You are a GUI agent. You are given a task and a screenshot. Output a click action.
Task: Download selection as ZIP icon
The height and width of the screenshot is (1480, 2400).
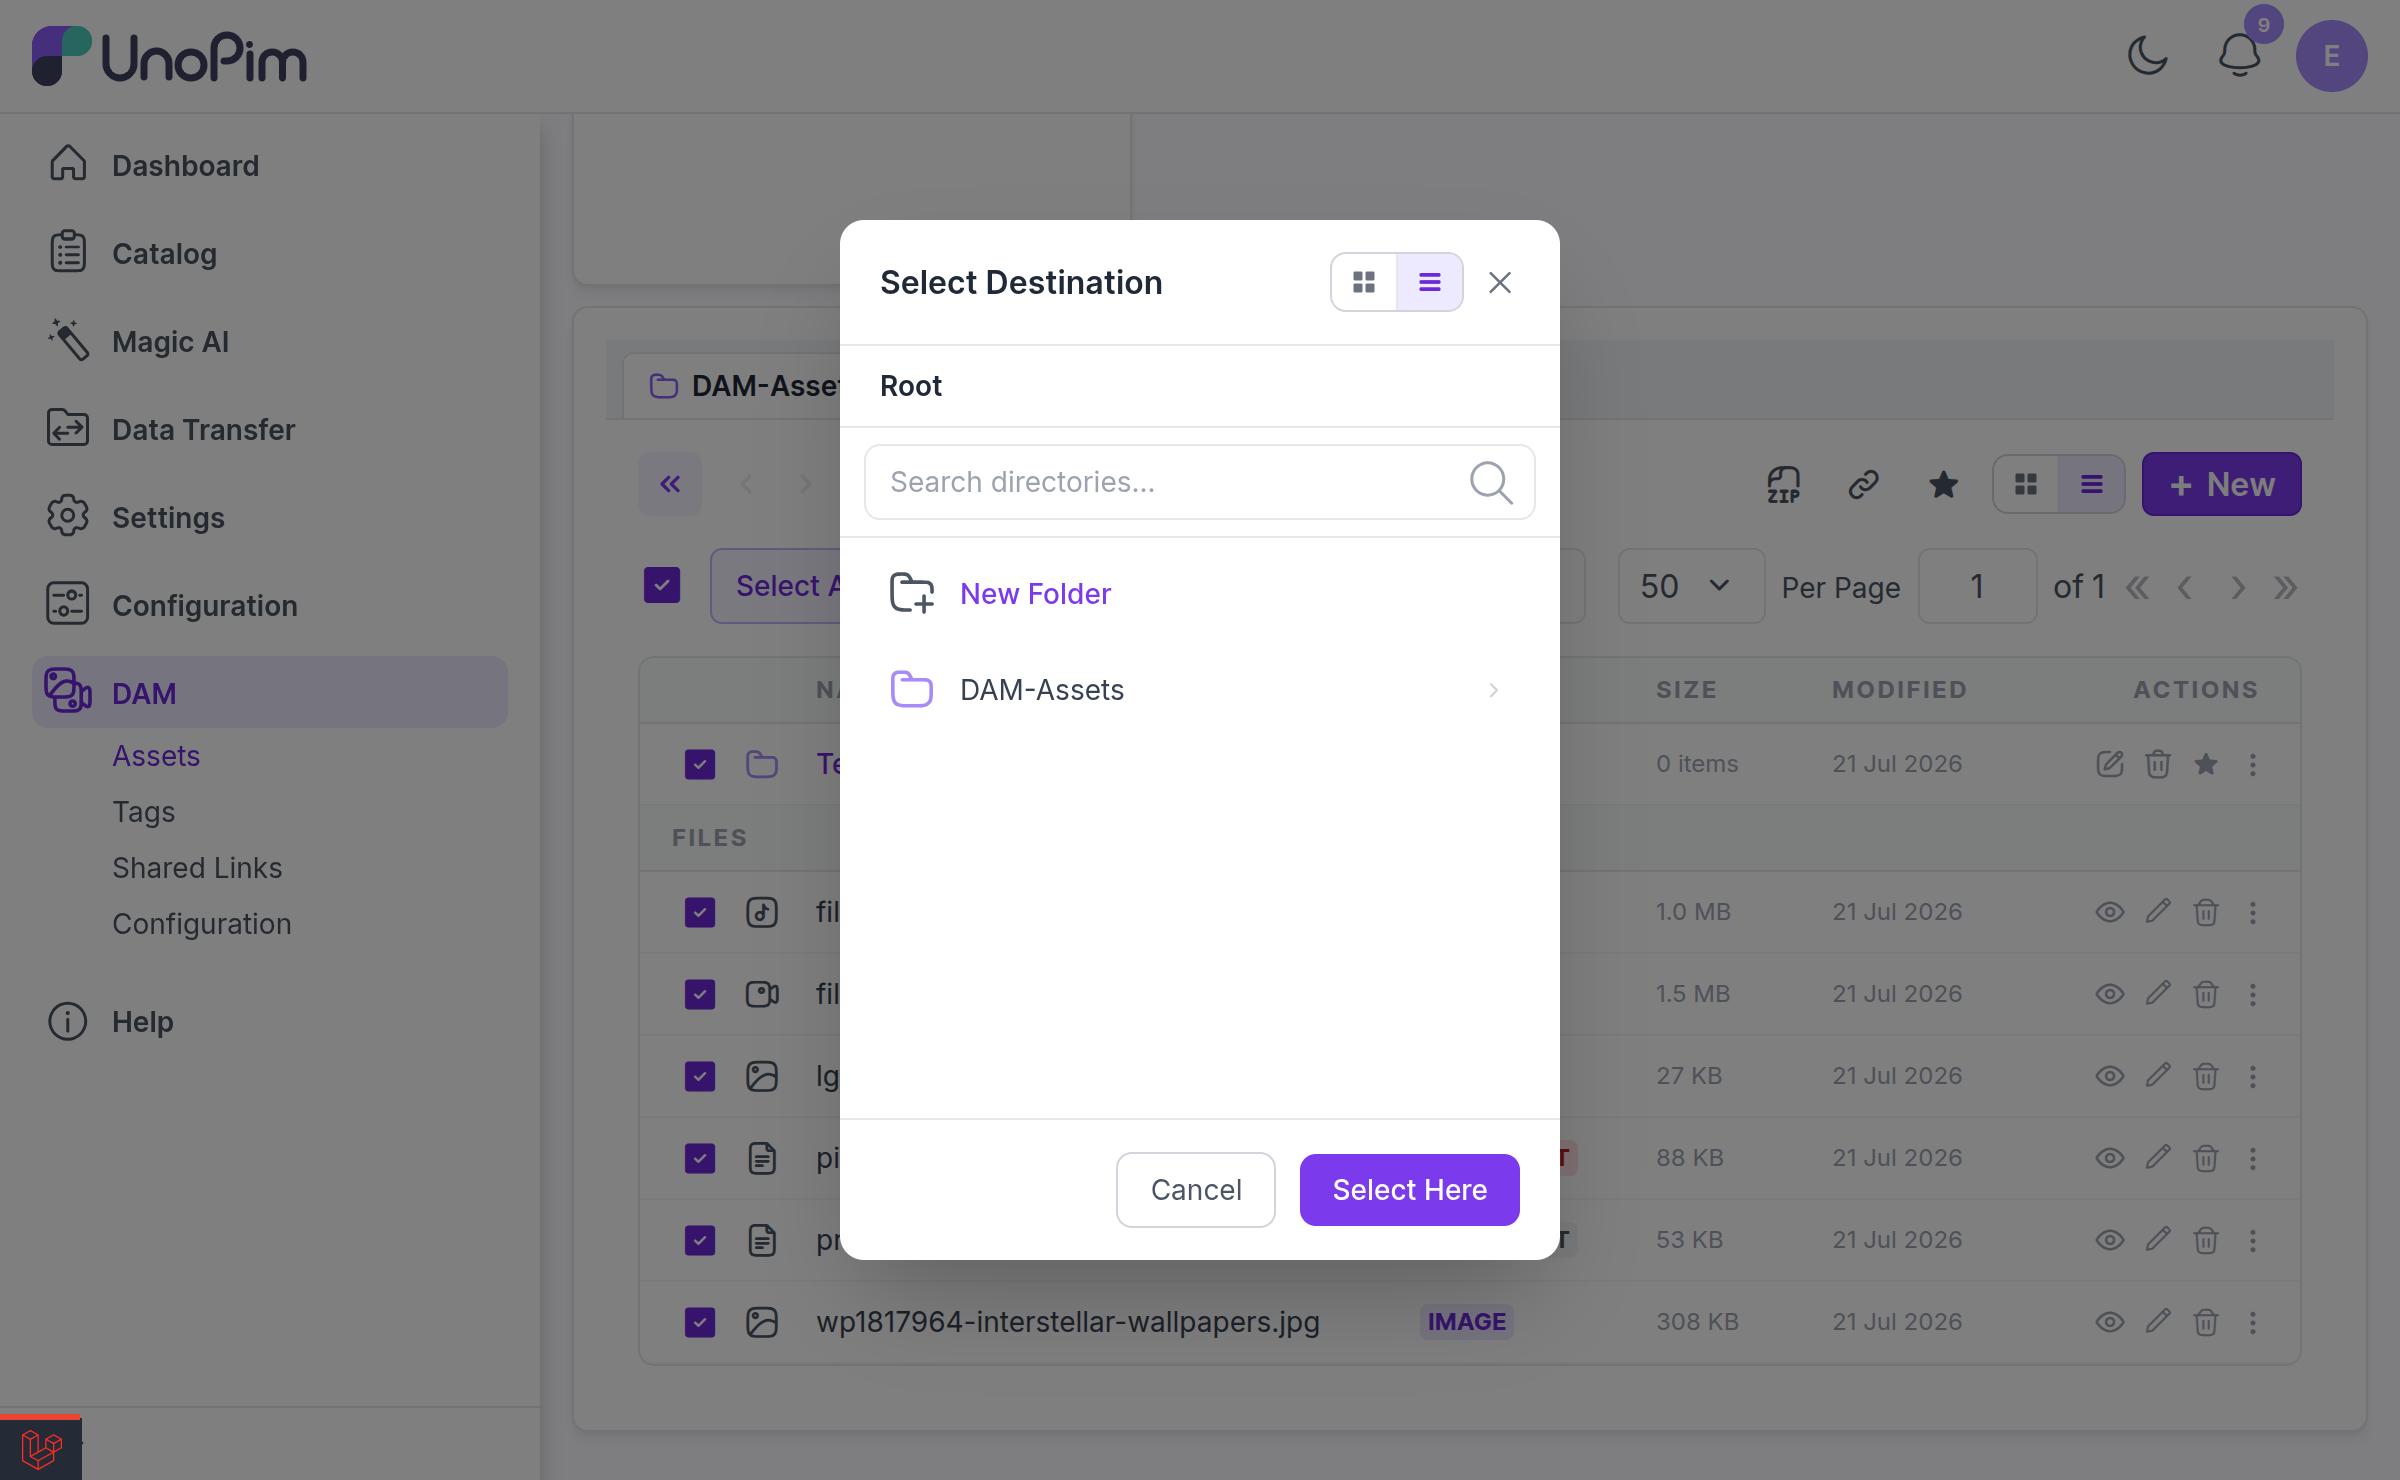tap(1784, 485)
